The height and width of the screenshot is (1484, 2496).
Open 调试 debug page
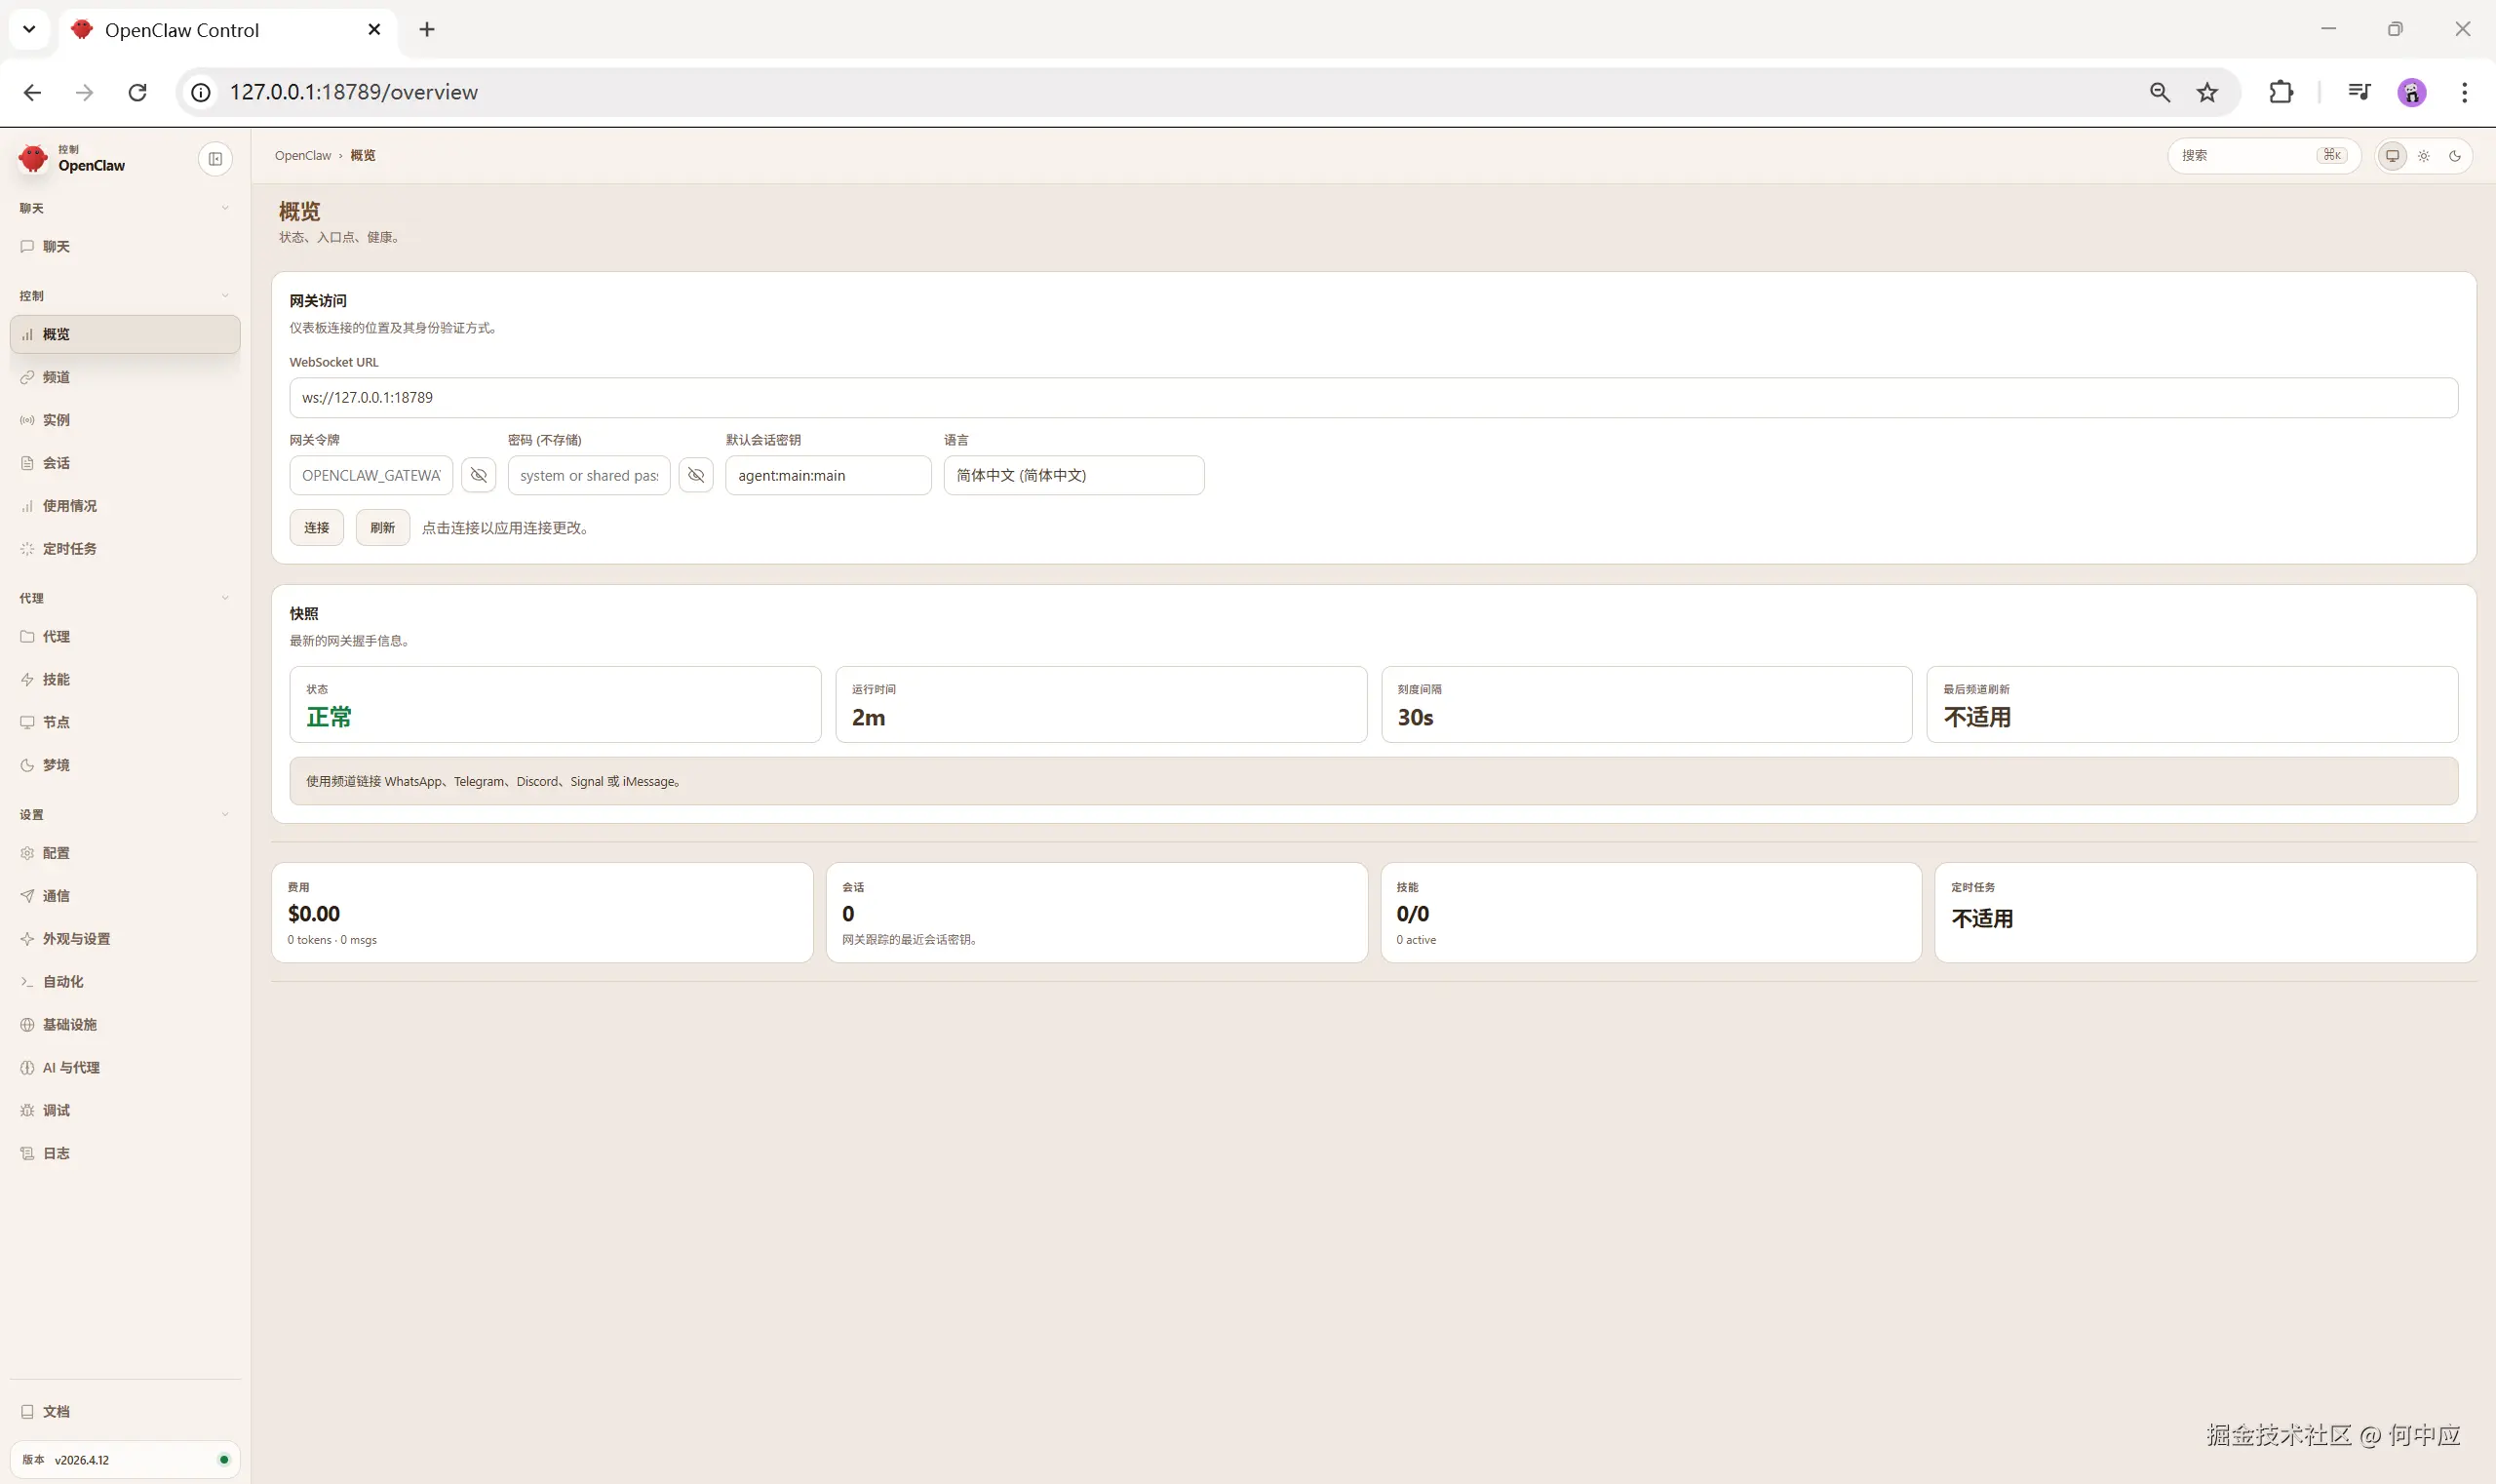56,1110
